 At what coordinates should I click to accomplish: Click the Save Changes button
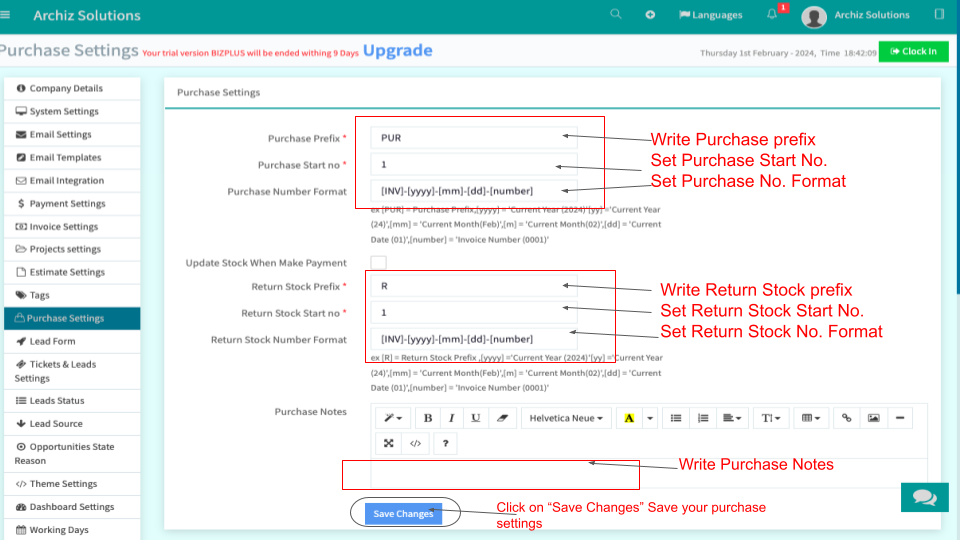tap(403, 514)
